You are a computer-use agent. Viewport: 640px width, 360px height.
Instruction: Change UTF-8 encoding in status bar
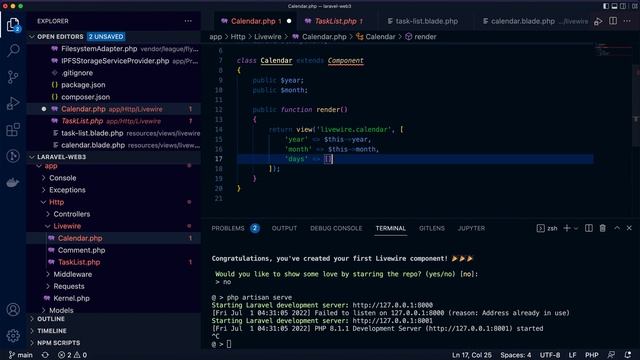(x=550, y=355)
